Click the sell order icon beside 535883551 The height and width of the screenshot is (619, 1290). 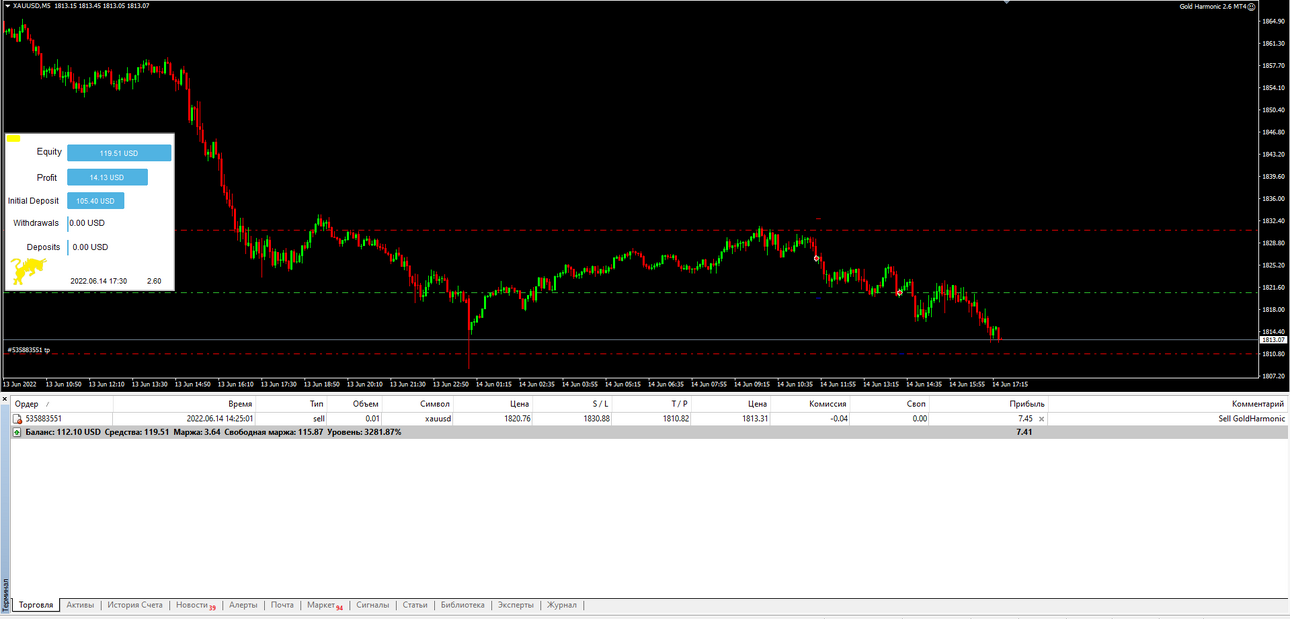click(17, 419)
